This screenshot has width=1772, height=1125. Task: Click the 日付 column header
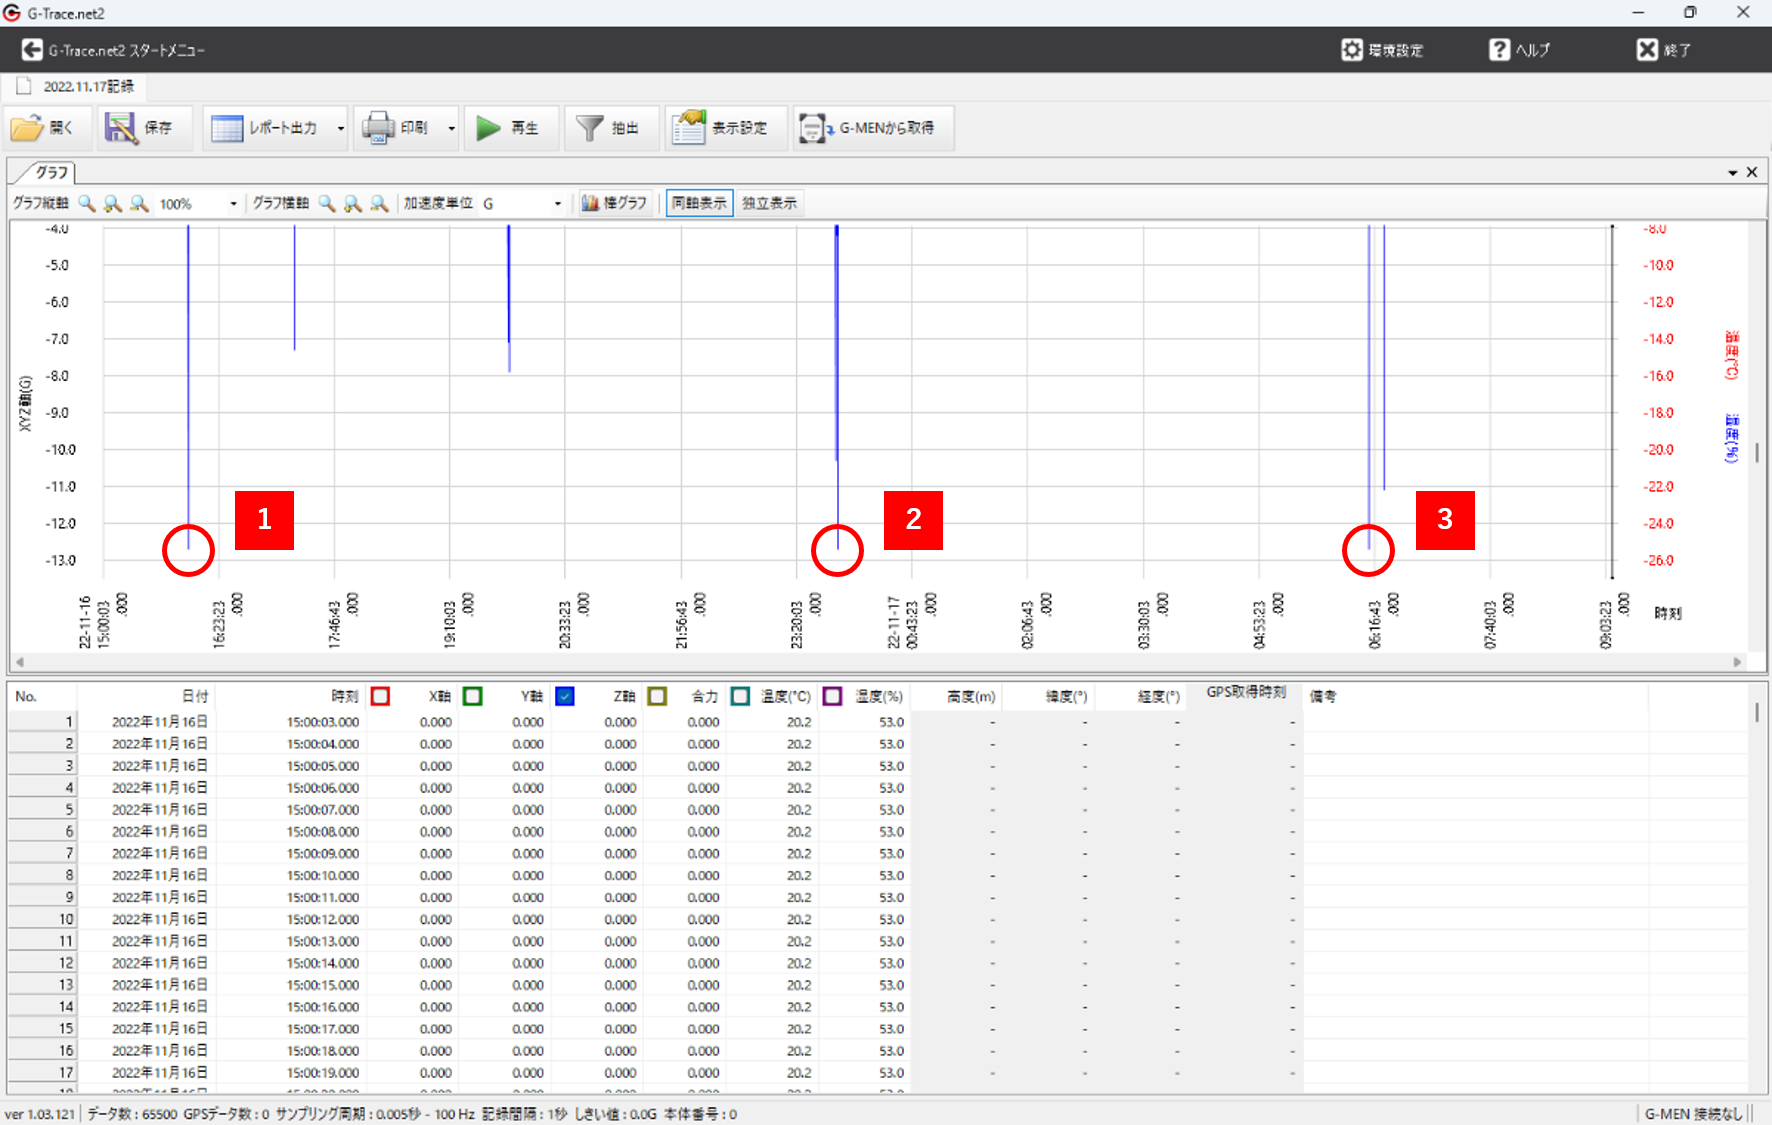point(145,696)
